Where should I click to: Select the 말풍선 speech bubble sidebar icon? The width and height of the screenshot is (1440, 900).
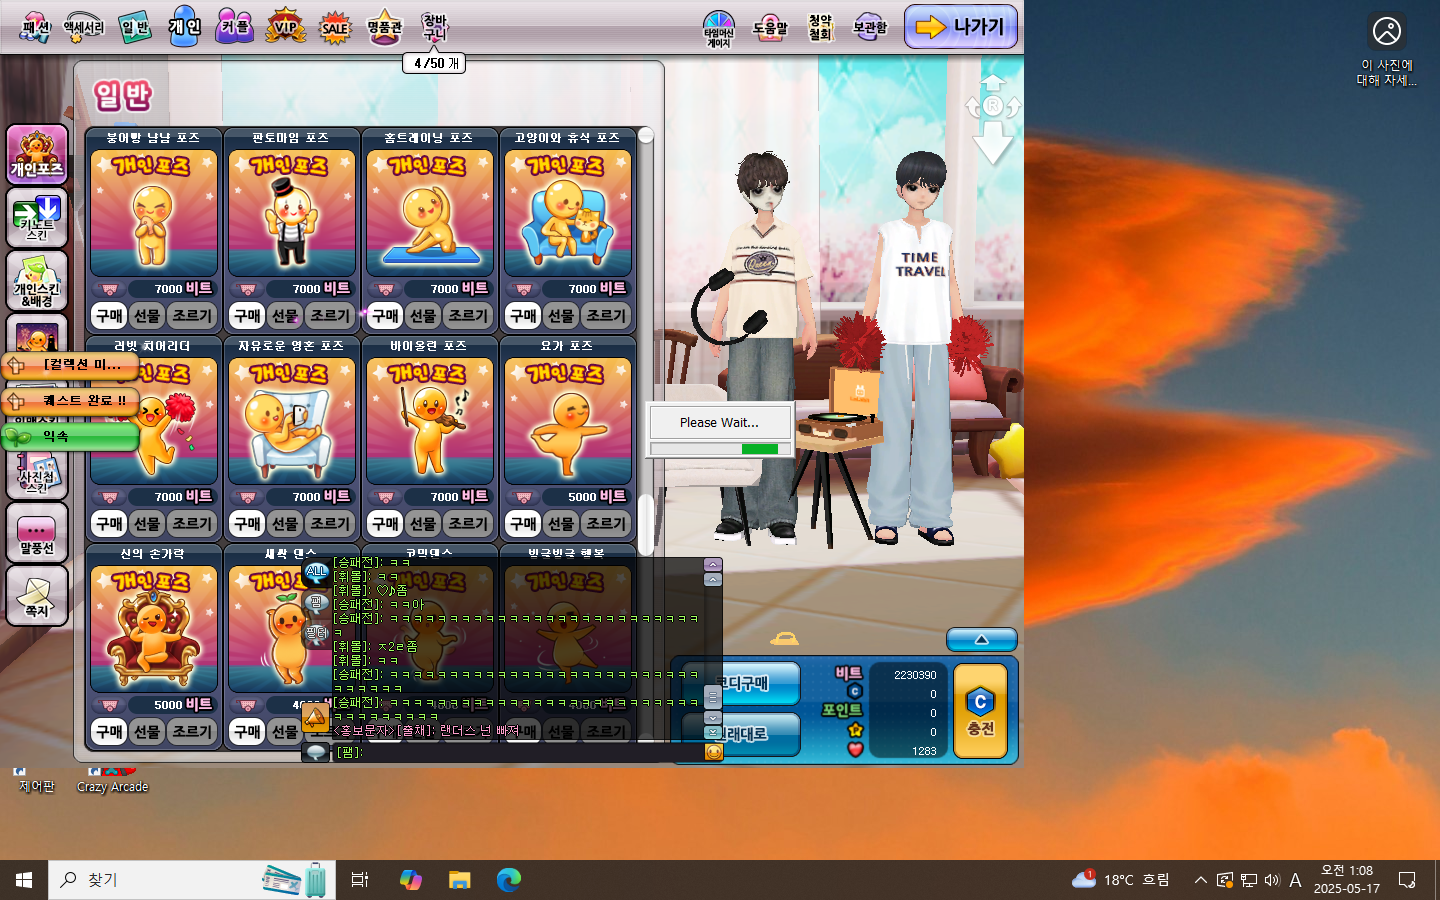37,532
